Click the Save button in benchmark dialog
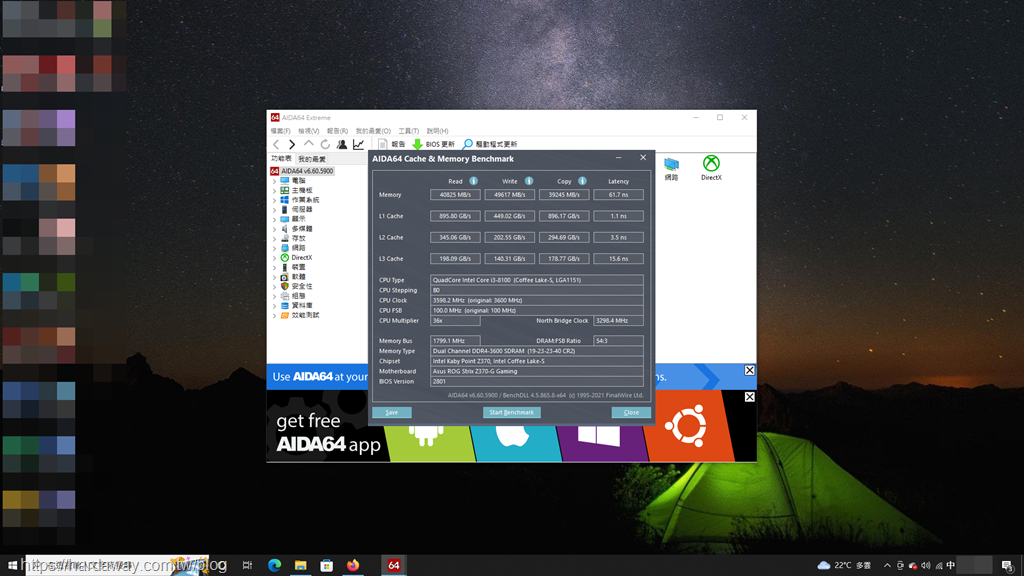This screenshot has width=1024, height=576. click(x=392, y=413)
